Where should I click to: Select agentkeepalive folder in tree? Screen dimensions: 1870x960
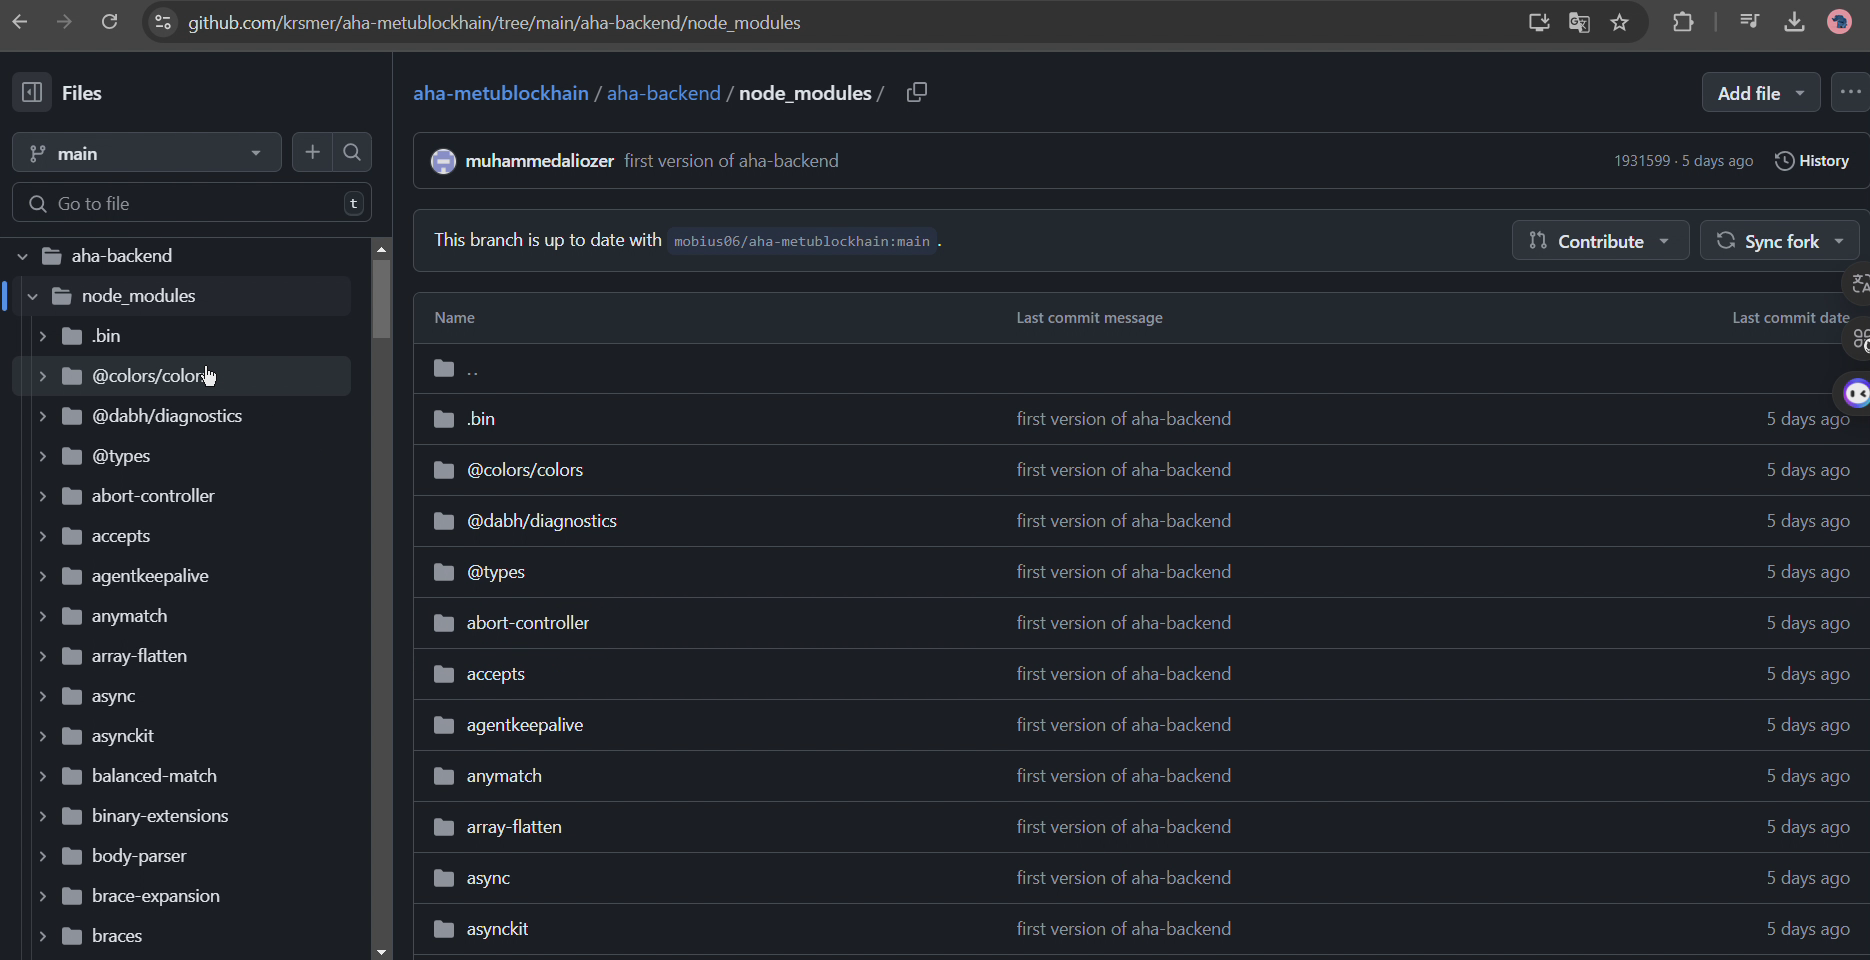(x=150, y=576)
